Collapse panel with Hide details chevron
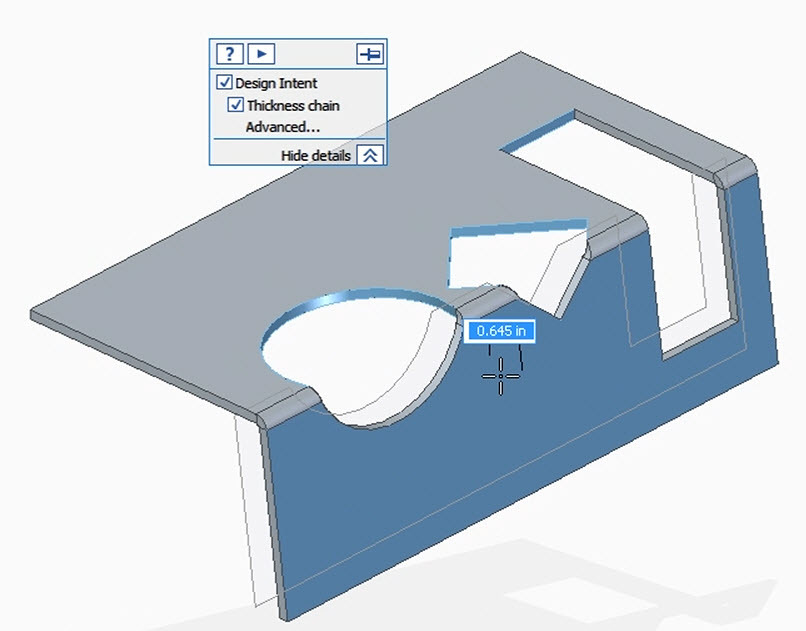This screenshot has width=806, height=631. click(x=370, y=155)
